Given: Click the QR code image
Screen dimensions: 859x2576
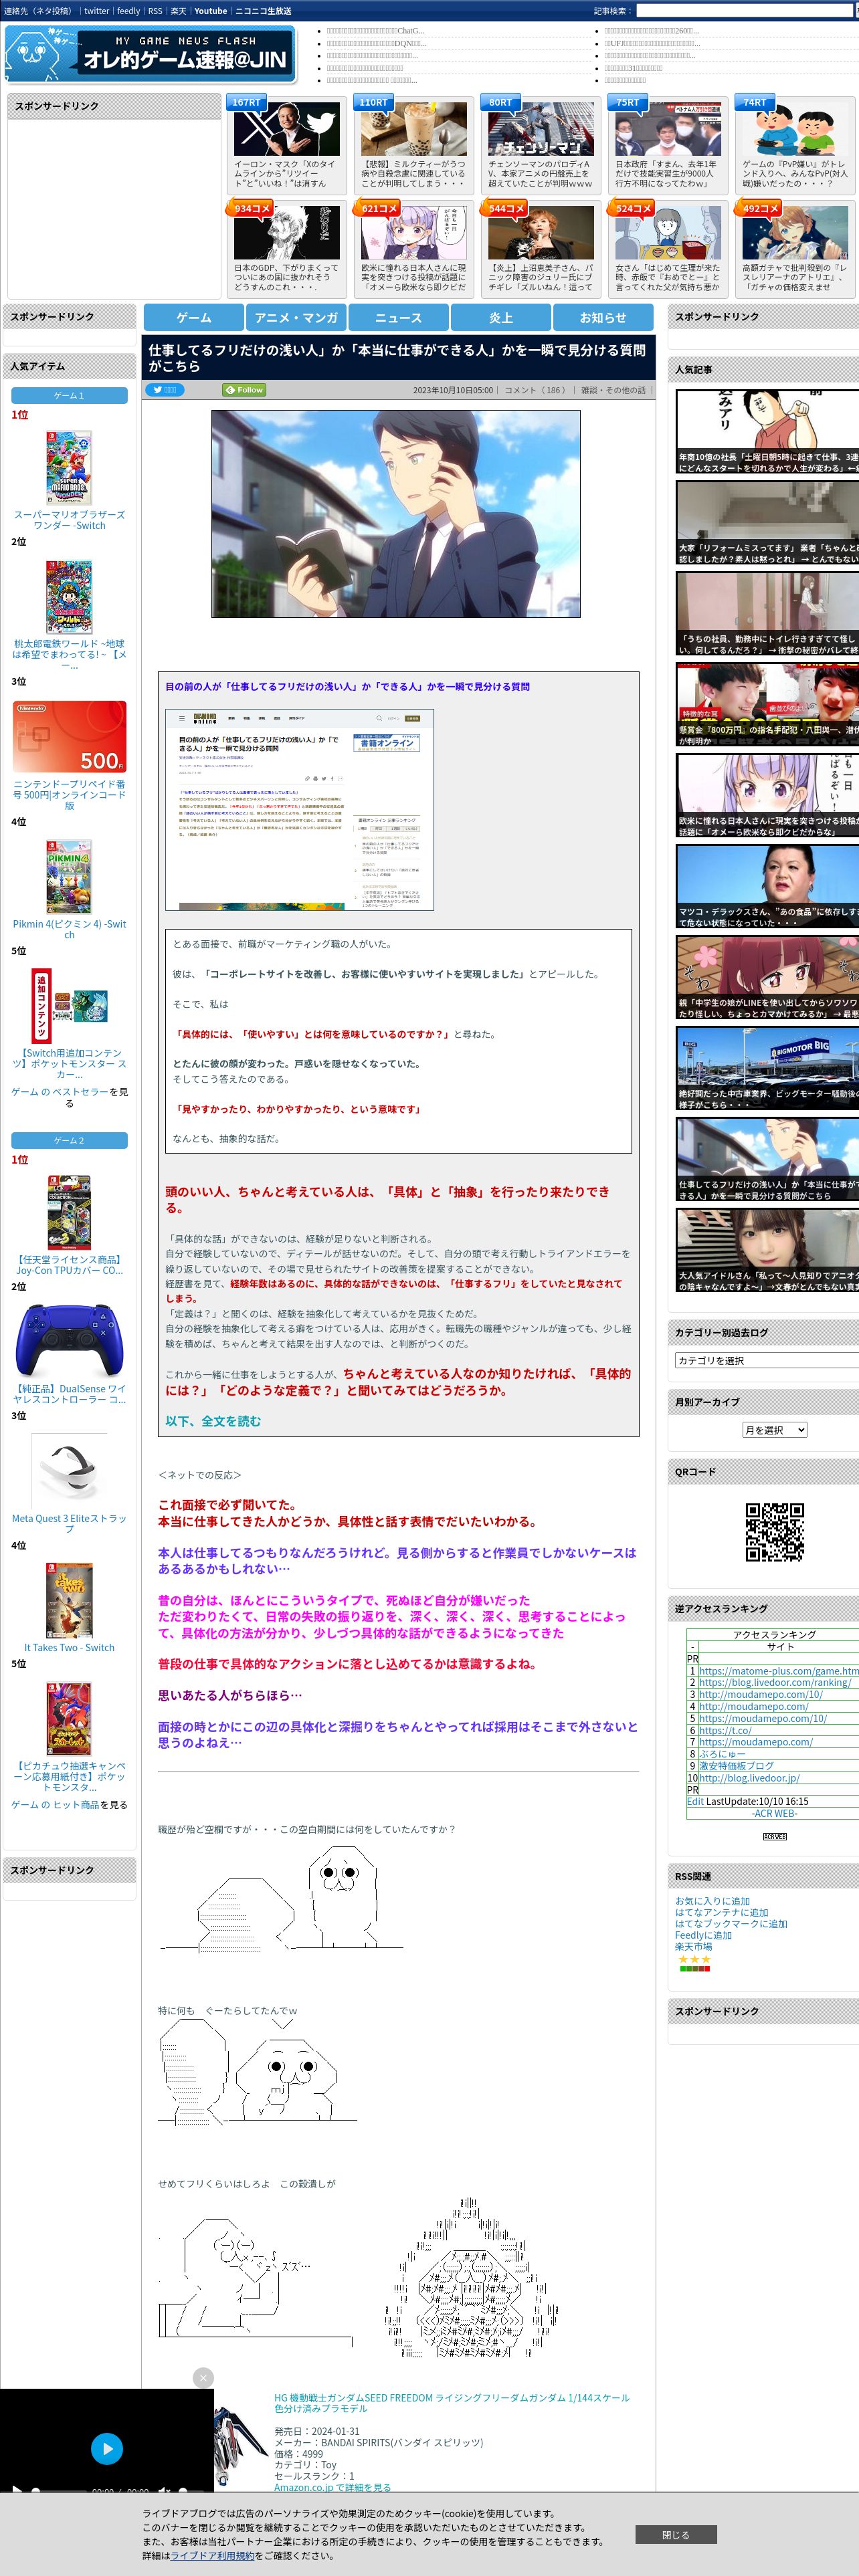Looking at the screenshot, I should click(x=775, y=1531).
